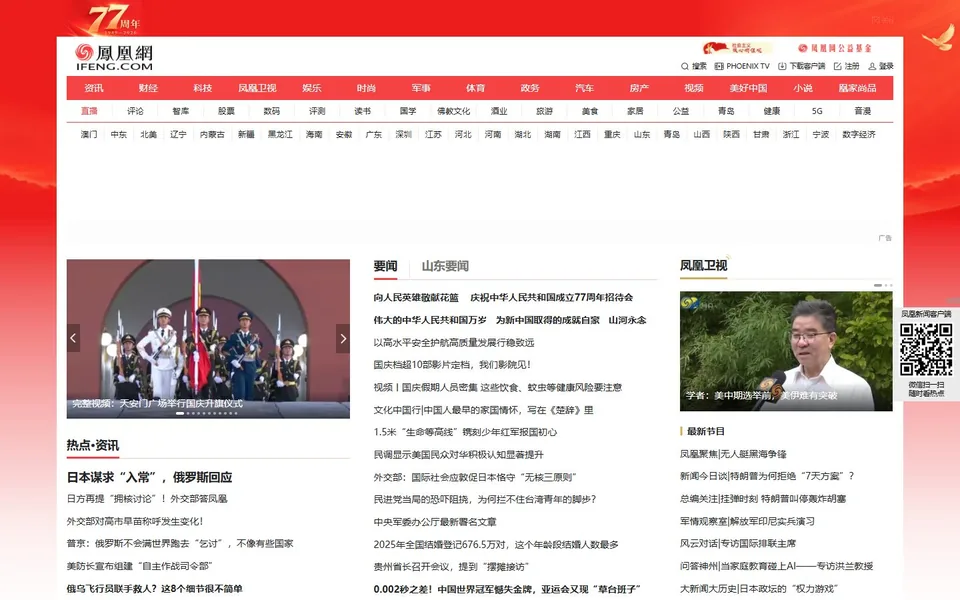Click 直播 in secondary navigation
The width and height of the screenshot is (960, 600).
[89, 111]
